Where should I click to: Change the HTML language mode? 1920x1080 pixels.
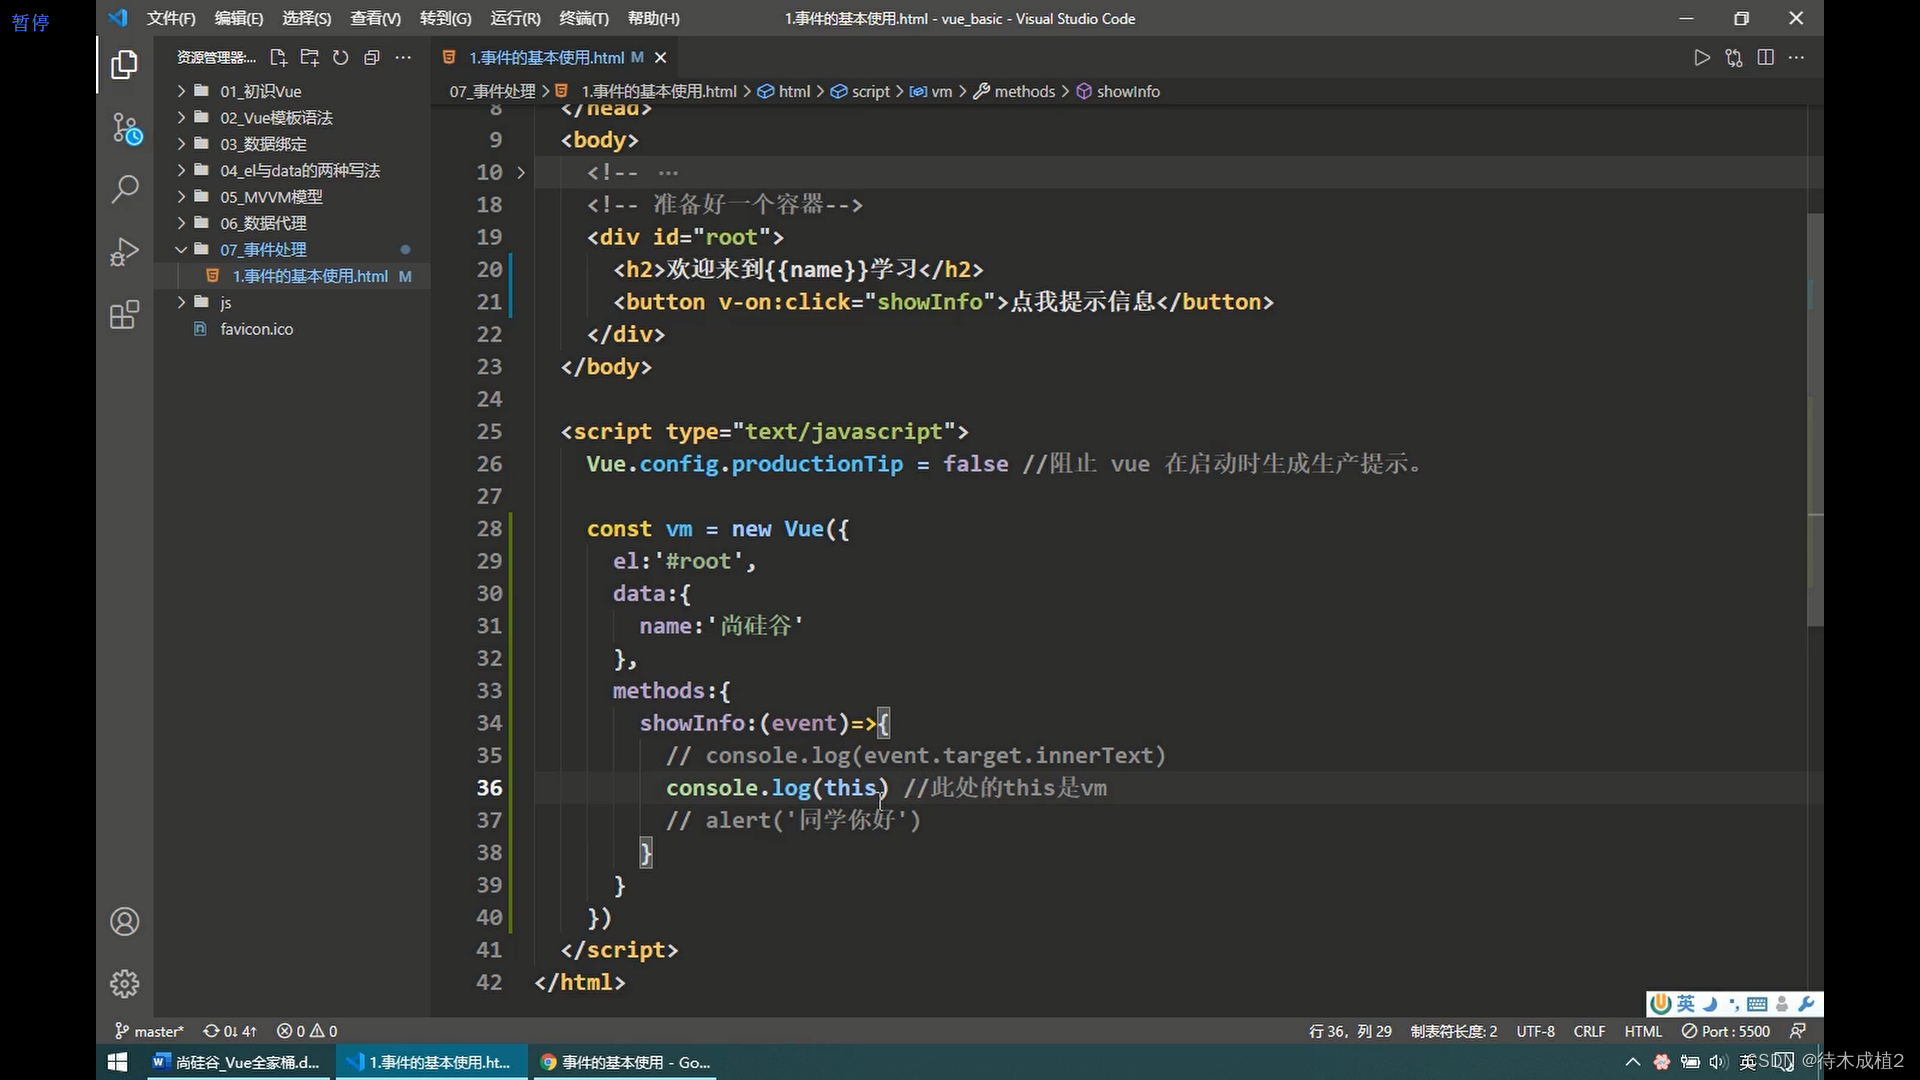tap(1643, 1031)
